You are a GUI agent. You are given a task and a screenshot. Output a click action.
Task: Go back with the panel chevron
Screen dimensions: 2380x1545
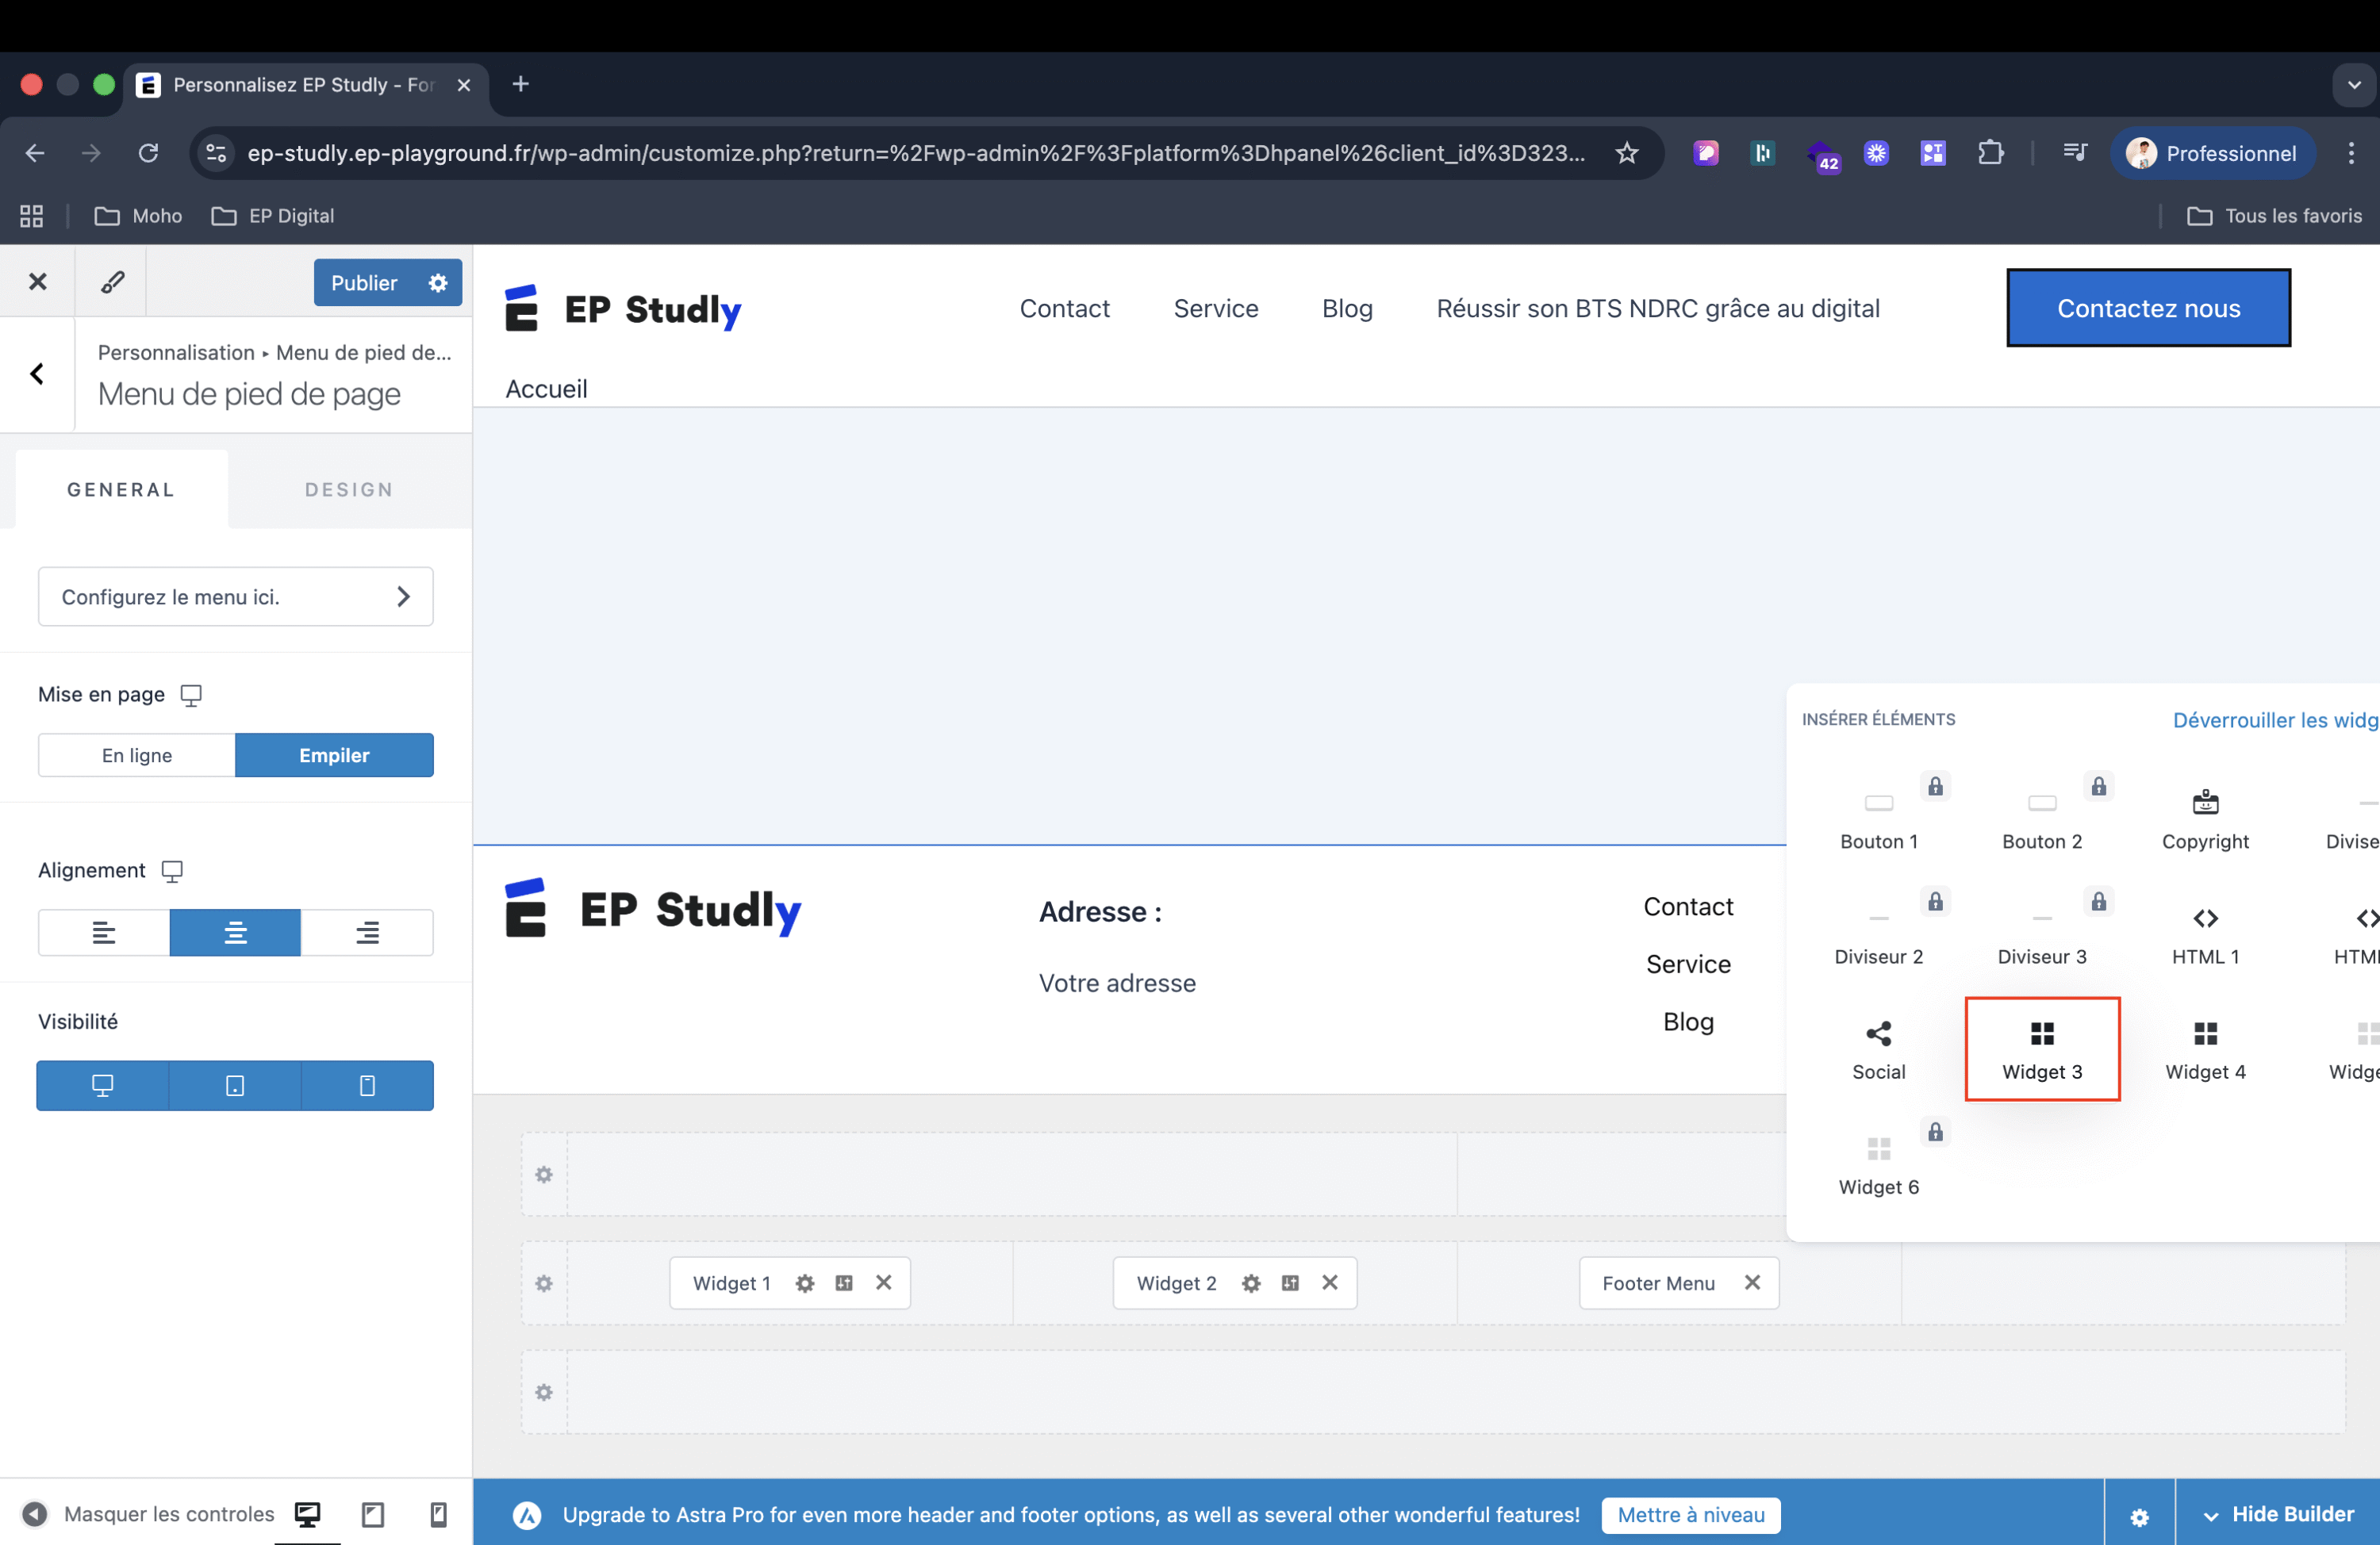click(x=37, y=374)
